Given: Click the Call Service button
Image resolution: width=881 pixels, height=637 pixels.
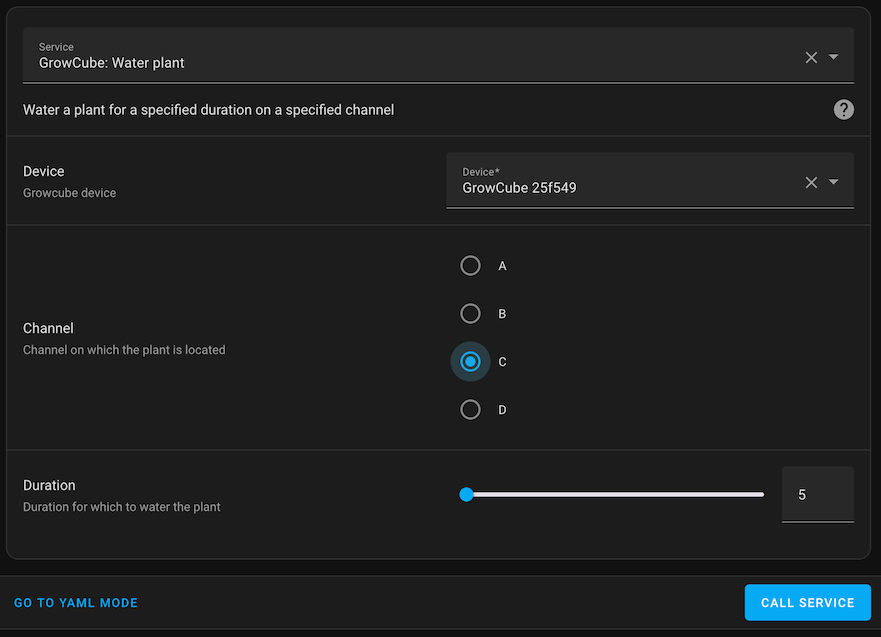Looking at the screenshot, I should point(807,603).
